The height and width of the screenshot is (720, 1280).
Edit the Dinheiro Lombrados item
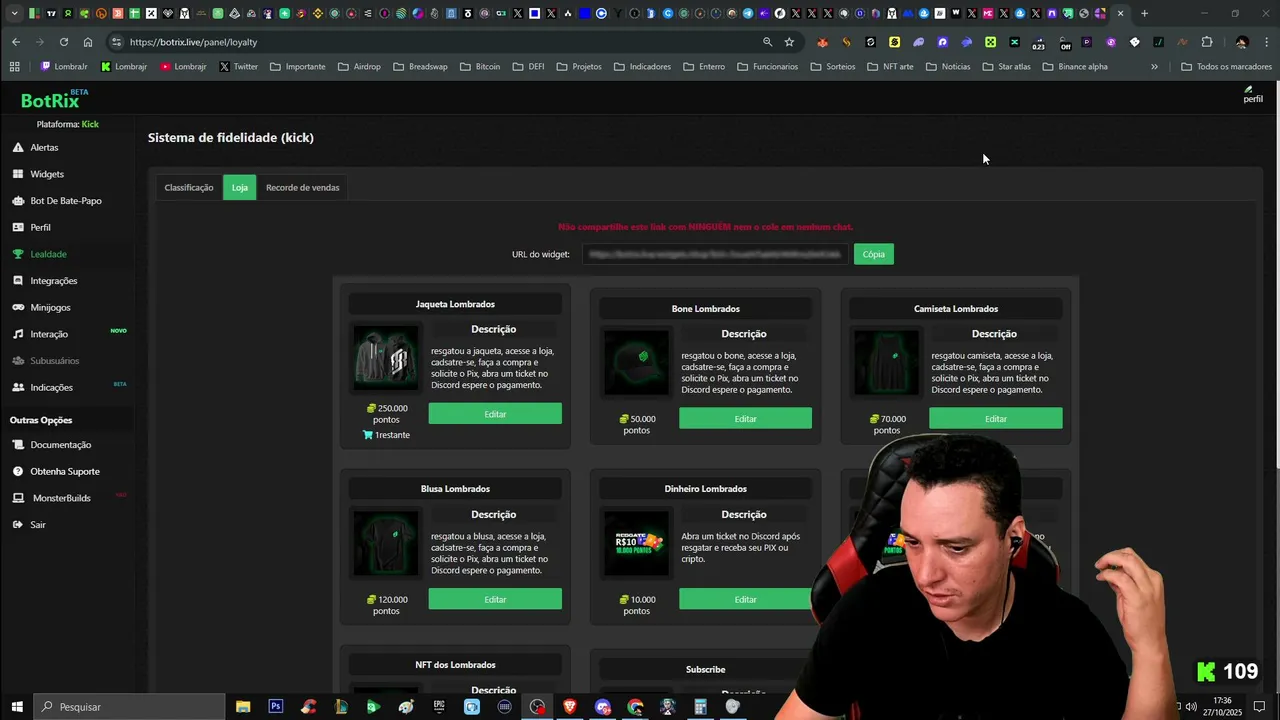coord(745,599)
